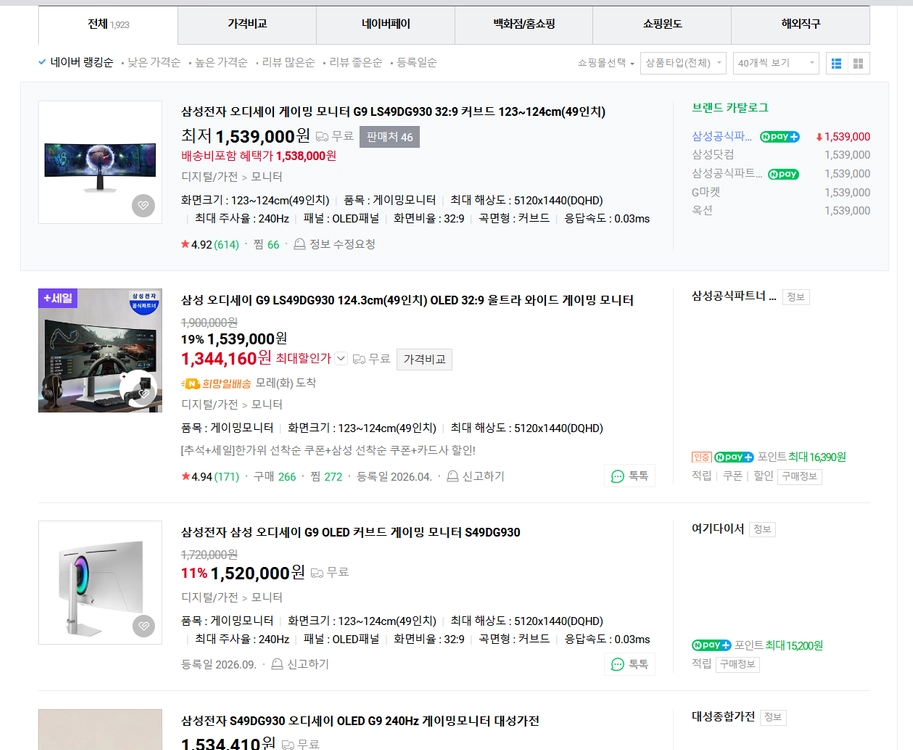Expand 최대할인가 chevron details
913x750 pixels.
341,359
